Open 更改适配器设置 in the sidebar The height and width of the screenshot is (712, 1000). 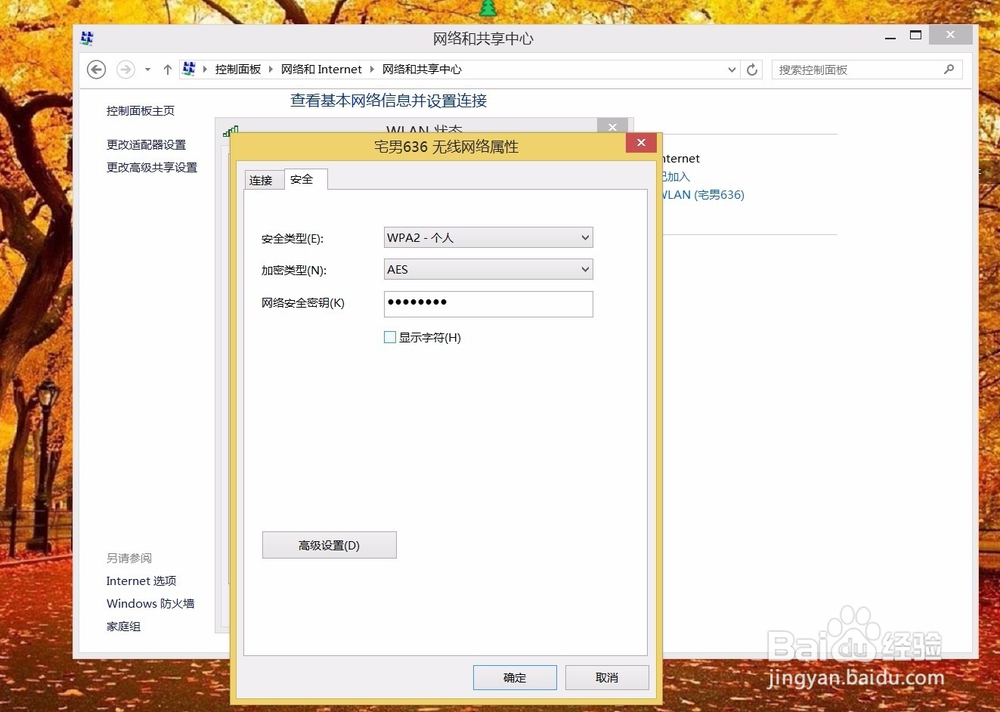[x=145, y=144]
